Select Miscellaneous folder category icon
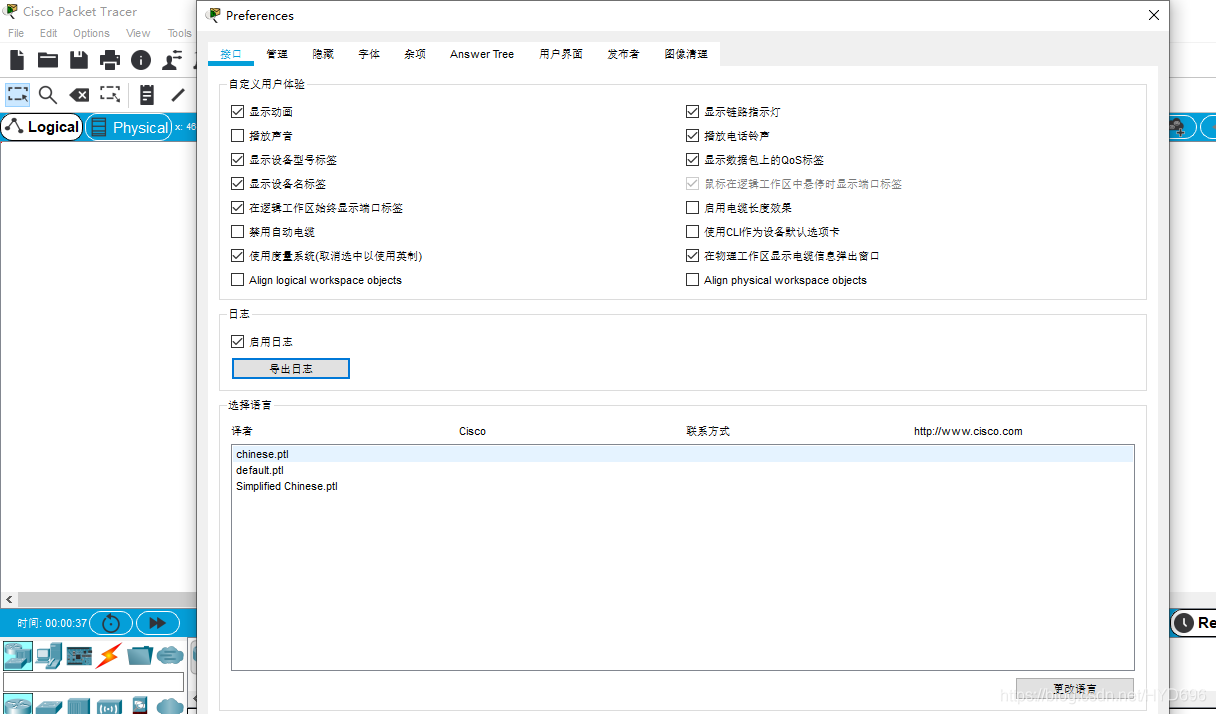 (x=140, y=656)
